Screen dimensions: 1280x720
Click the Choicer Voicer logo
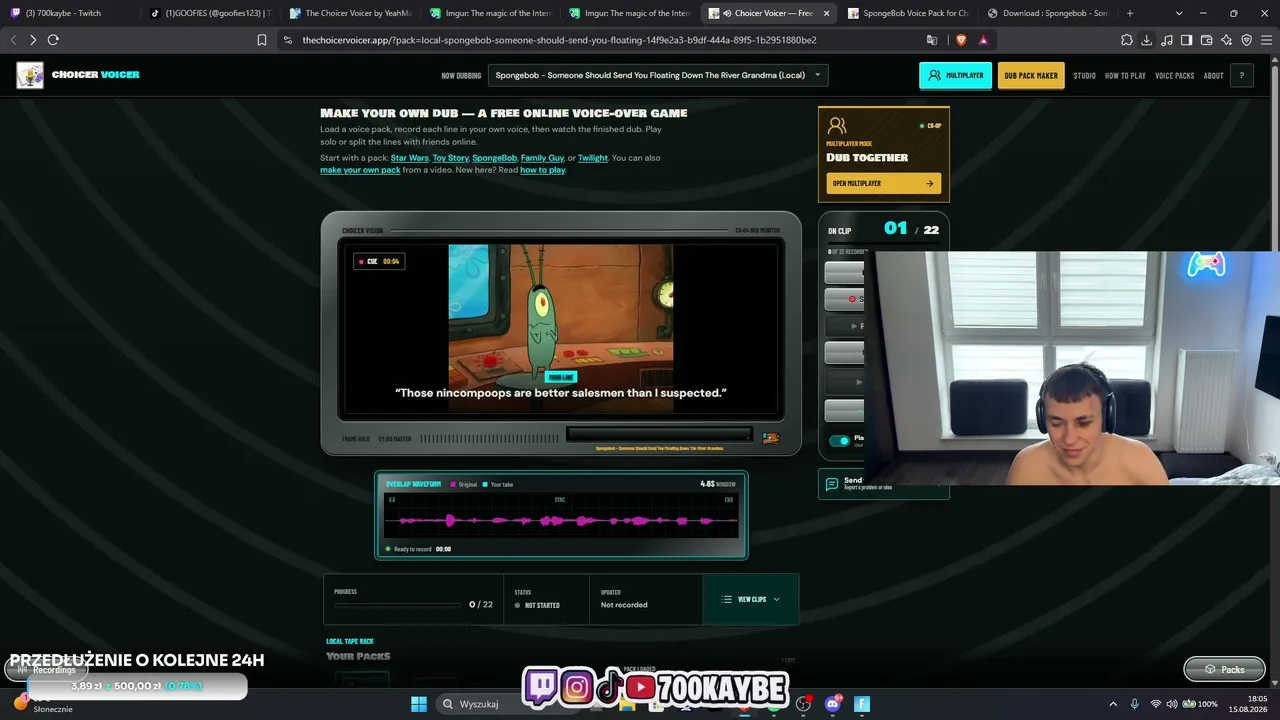[78, 75]
